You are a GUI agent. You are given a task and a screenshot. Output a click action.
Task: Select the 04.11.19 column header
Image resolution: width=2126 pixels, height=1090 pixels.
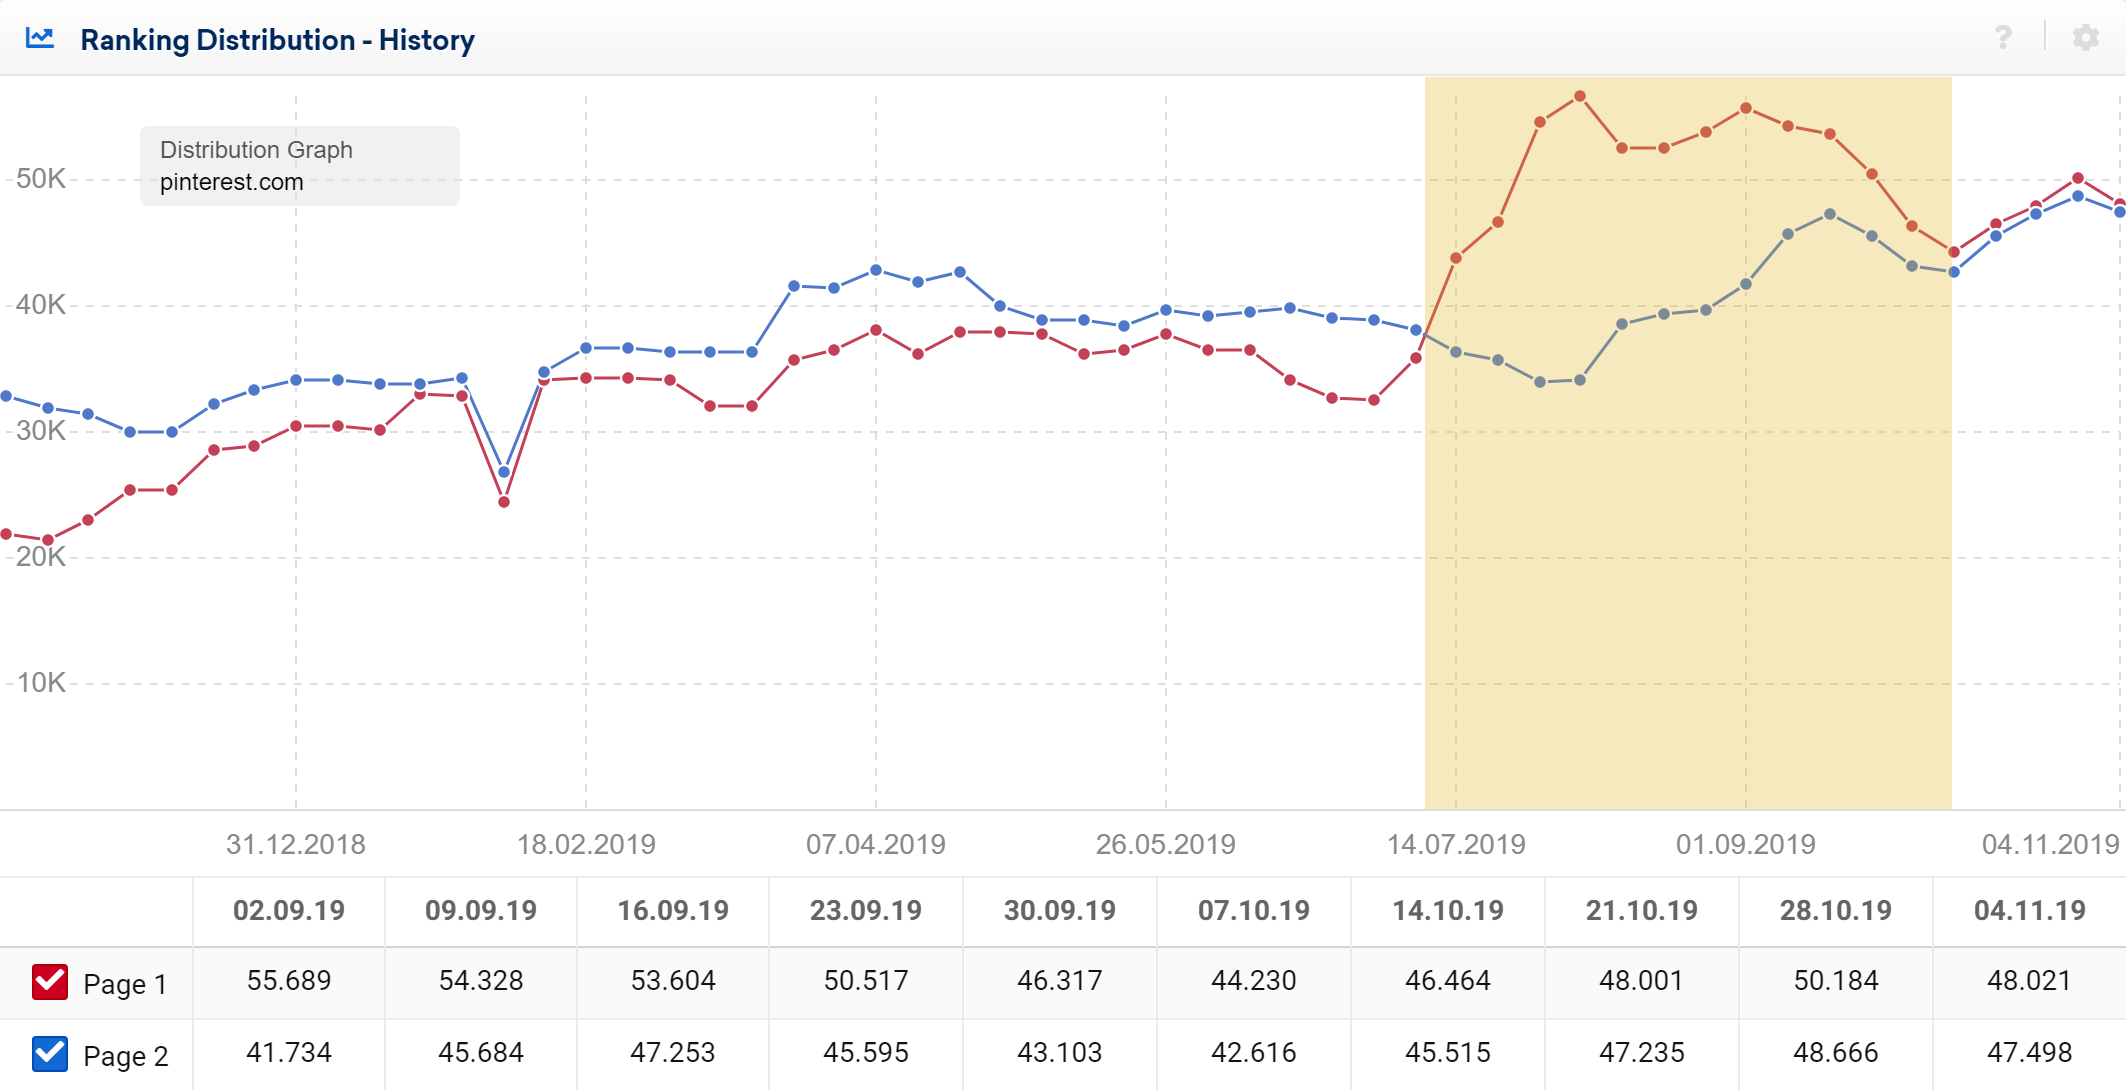coord(2029,911)
